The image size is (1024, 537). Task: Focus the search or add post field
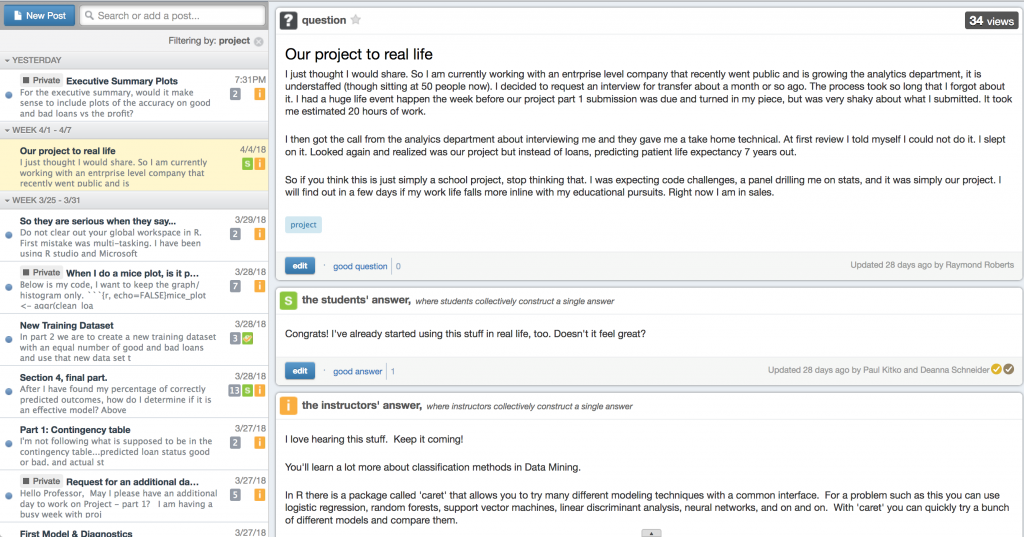(172, 15)
